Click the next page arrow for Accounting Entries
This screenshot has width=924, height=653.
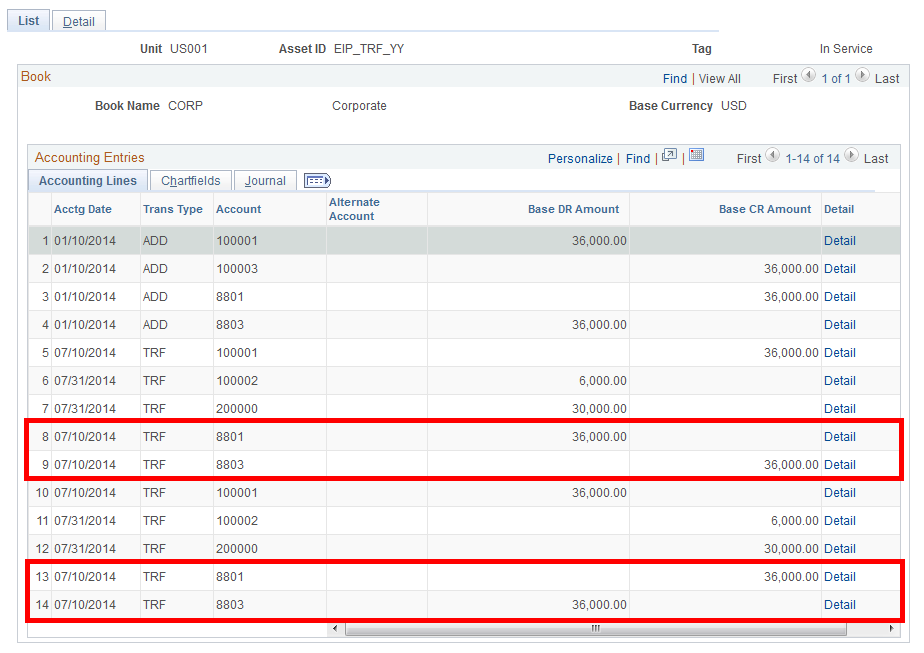[x=850, y=157]
